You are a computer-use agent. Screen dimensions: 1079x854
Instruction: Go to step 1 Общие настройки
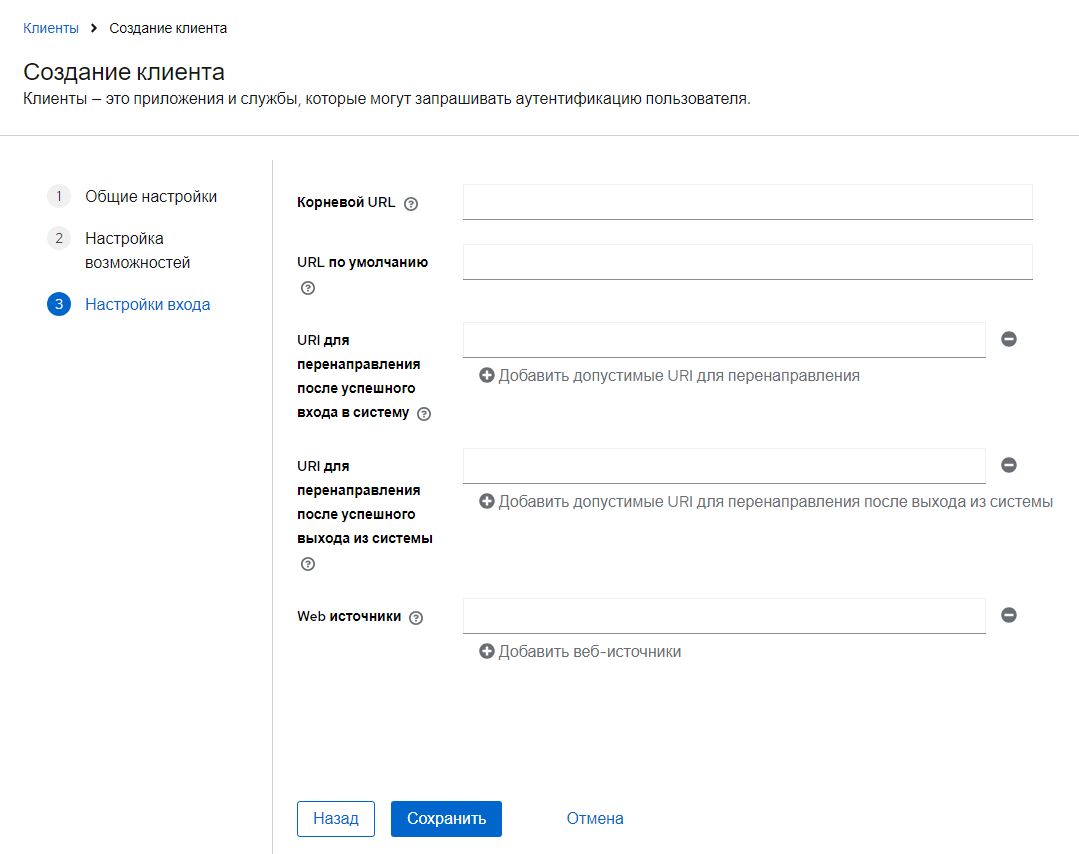point(150,197)
